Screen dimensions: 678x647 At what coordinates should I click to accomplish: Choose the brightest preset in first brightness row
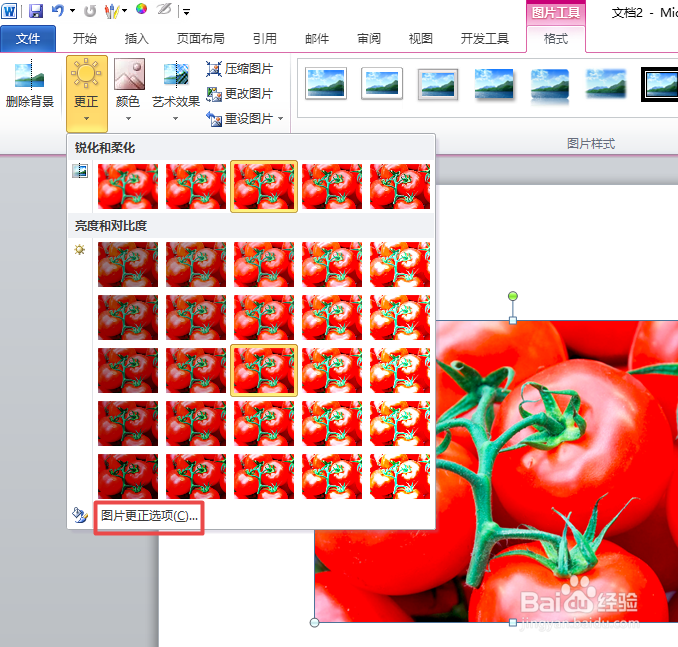(x=400, y=265)
